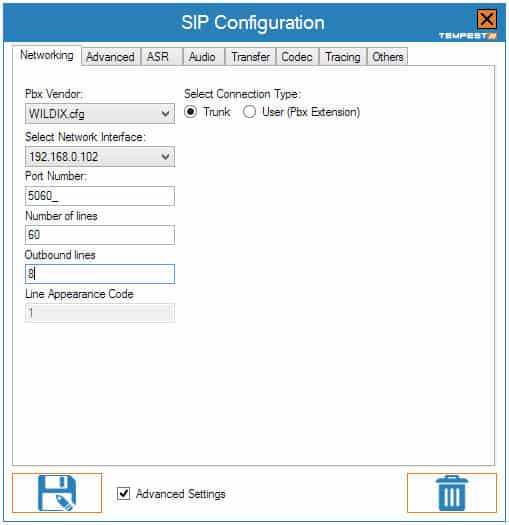Click the floppy disk save icon

pyautogui.click(x=57, y=493)
